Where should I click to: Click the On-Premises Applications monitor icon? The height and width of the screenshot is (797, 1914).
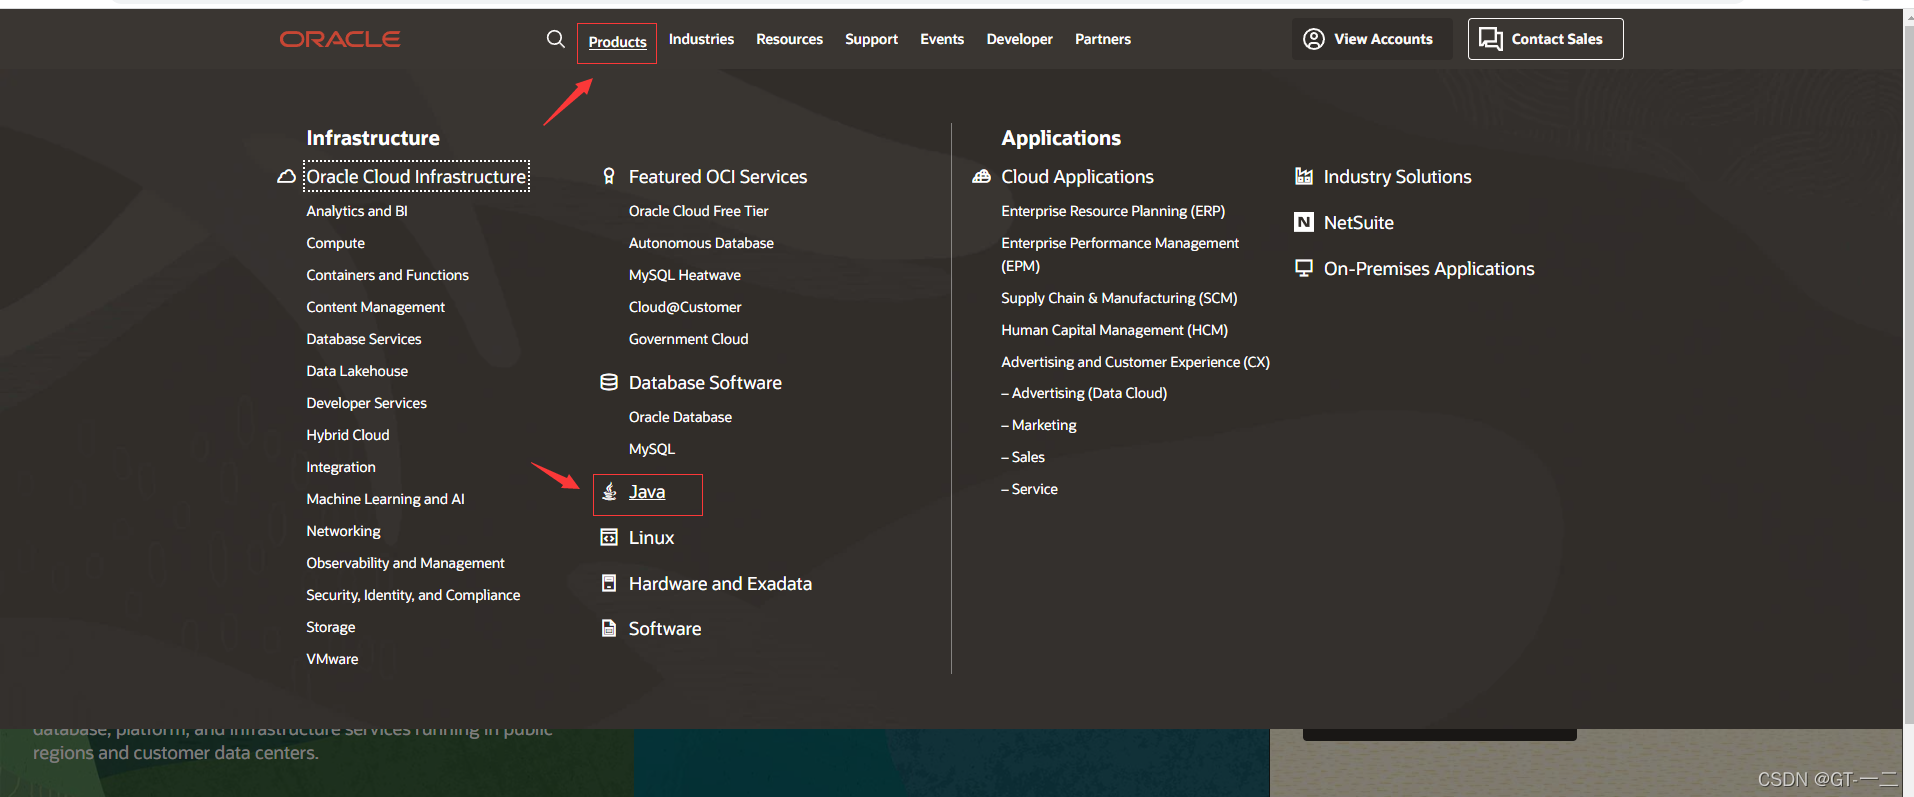(x=1304, y=268)
